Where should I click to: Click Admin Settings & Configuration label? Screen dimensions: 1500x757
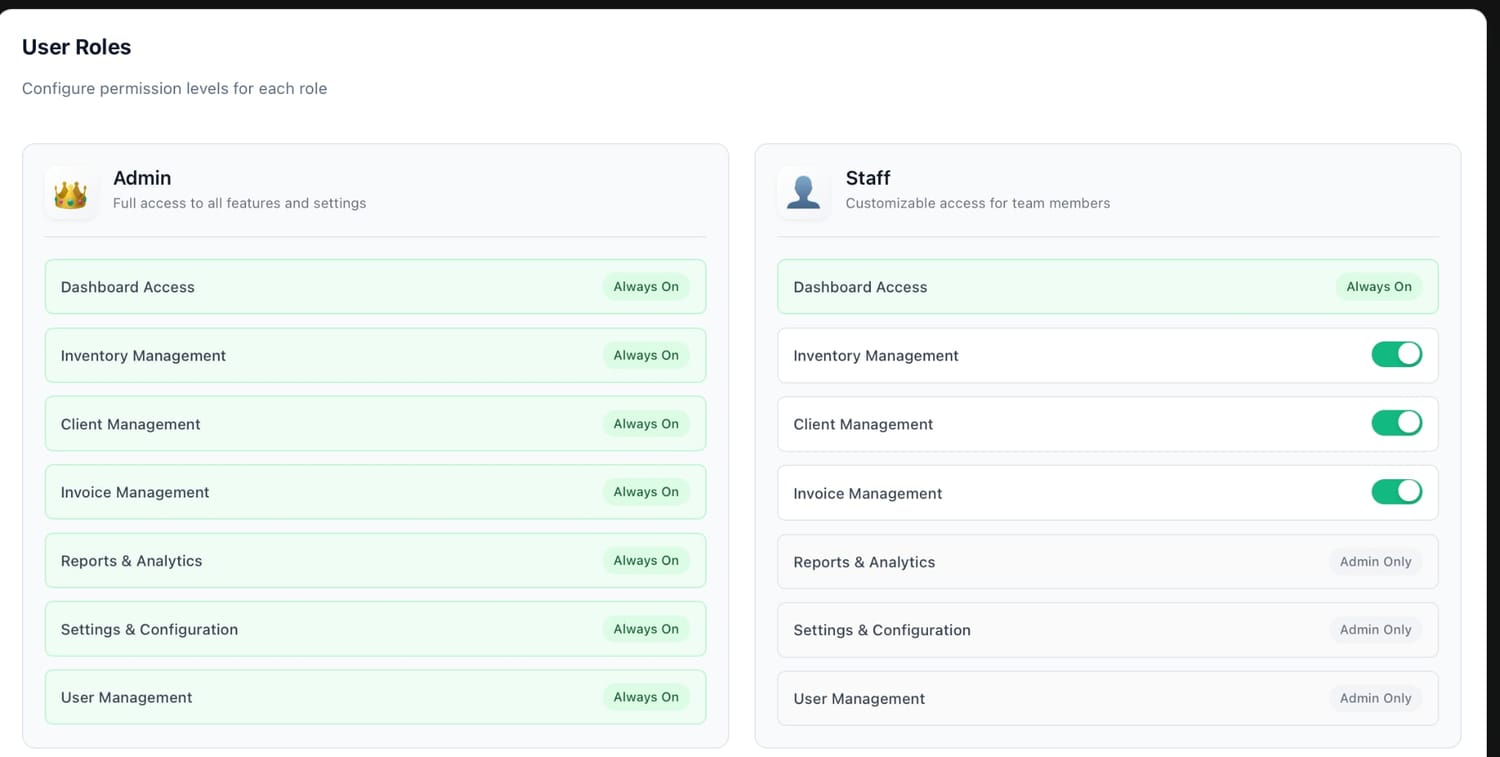pyautogui.click(x=149, y=630)
